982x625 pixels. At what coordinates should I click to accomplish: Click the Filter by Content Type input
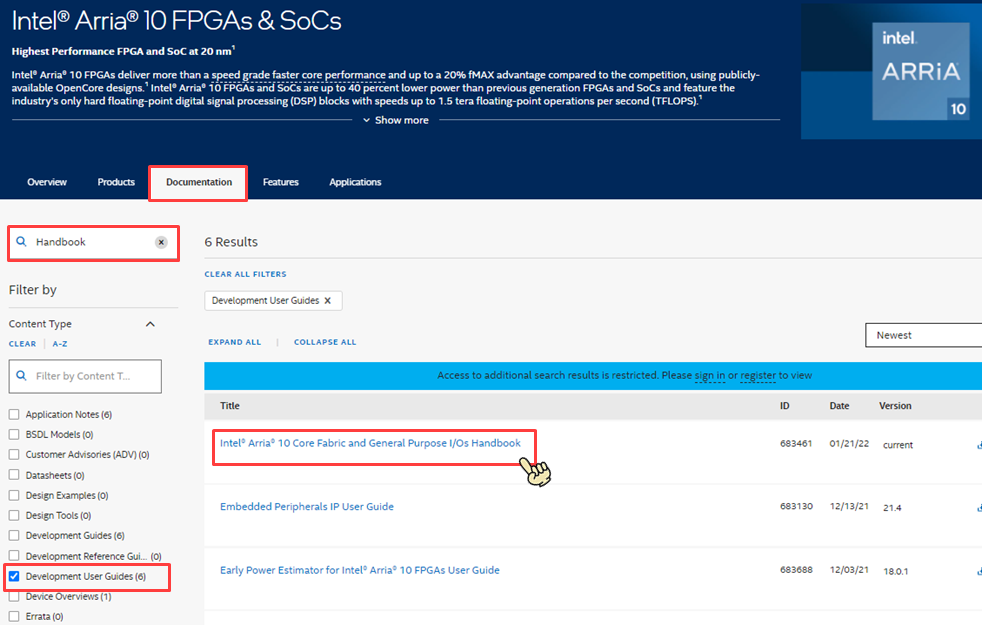click(x=85, y=376)
